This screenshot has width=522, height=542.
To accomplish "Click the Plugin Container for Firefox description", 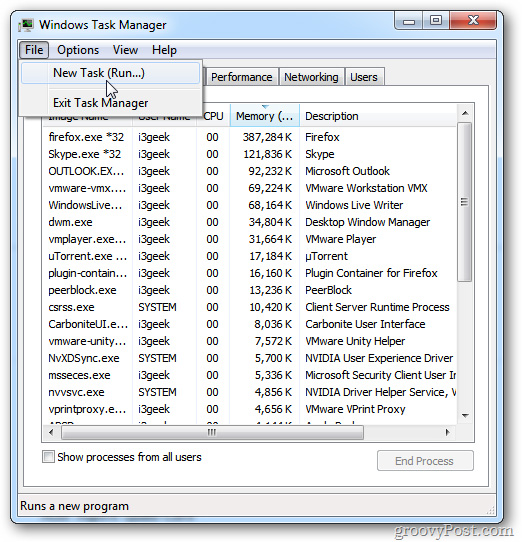I will (371, 273).
